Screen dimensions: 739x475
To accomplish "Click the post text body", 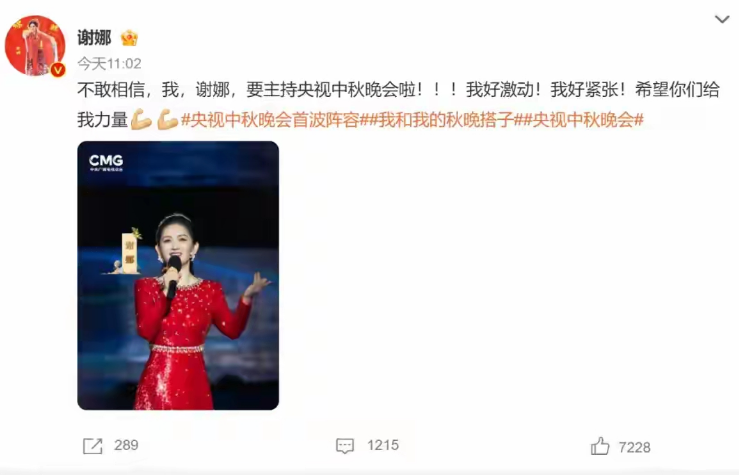I will (x=398, y=105).
